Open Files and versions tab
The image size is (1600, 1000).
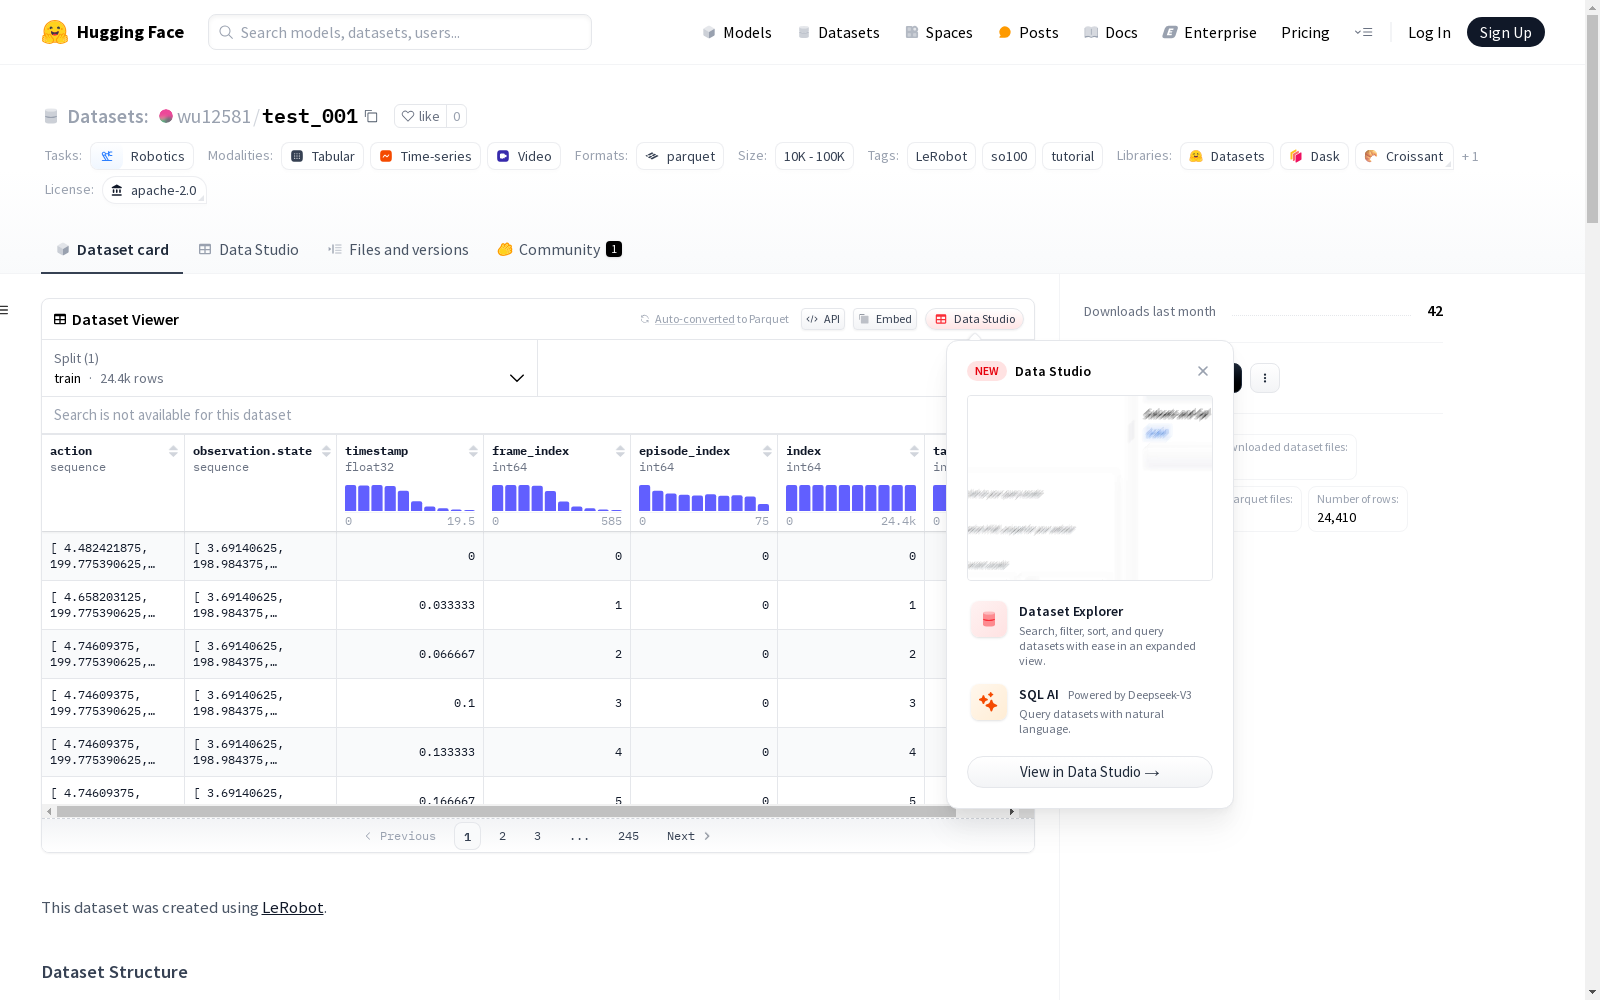coord(398,250)
